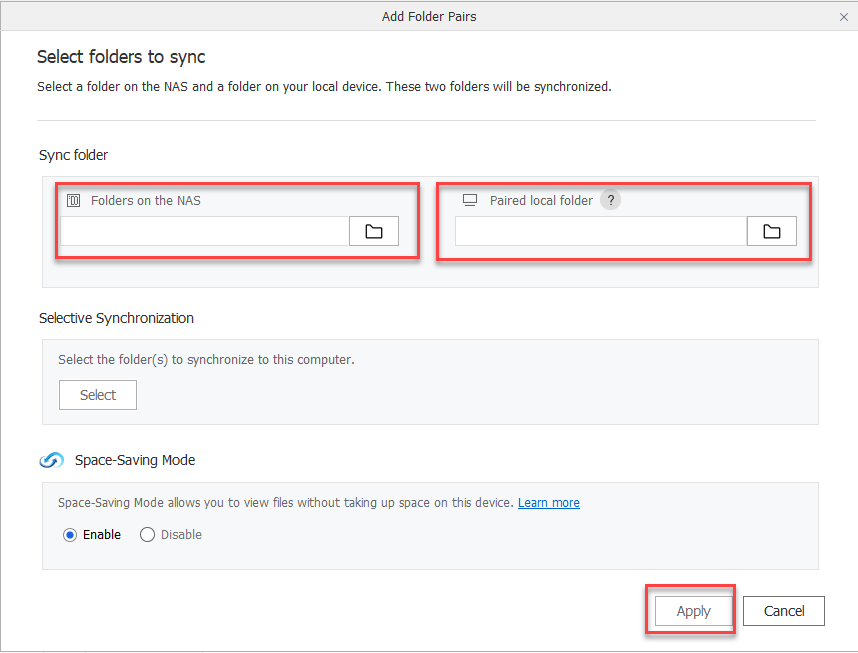The height and width of the screenshot is (653, 858).
Task: Click the "Folders on the NAS" label
Action: [146, 200]
